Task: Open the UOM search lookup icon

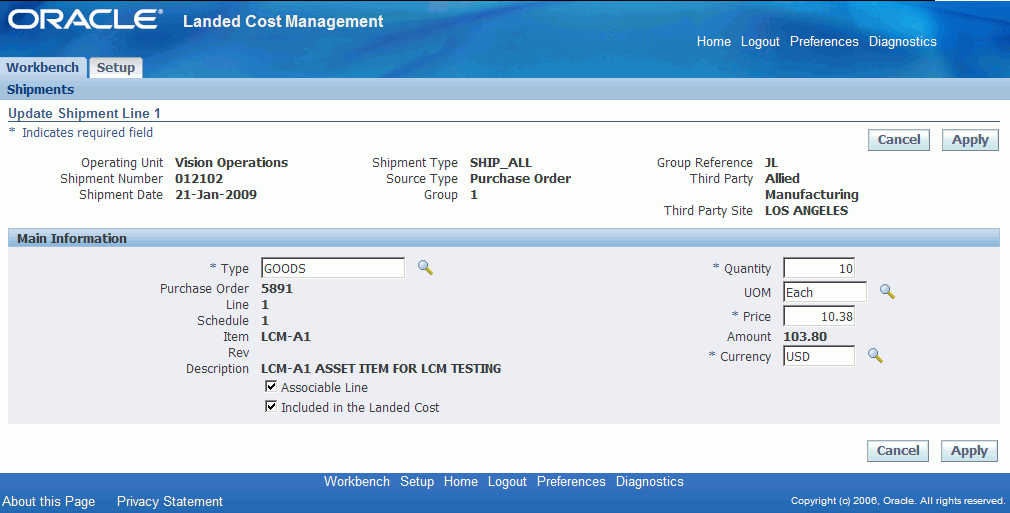Action: (x=887, y=292)
